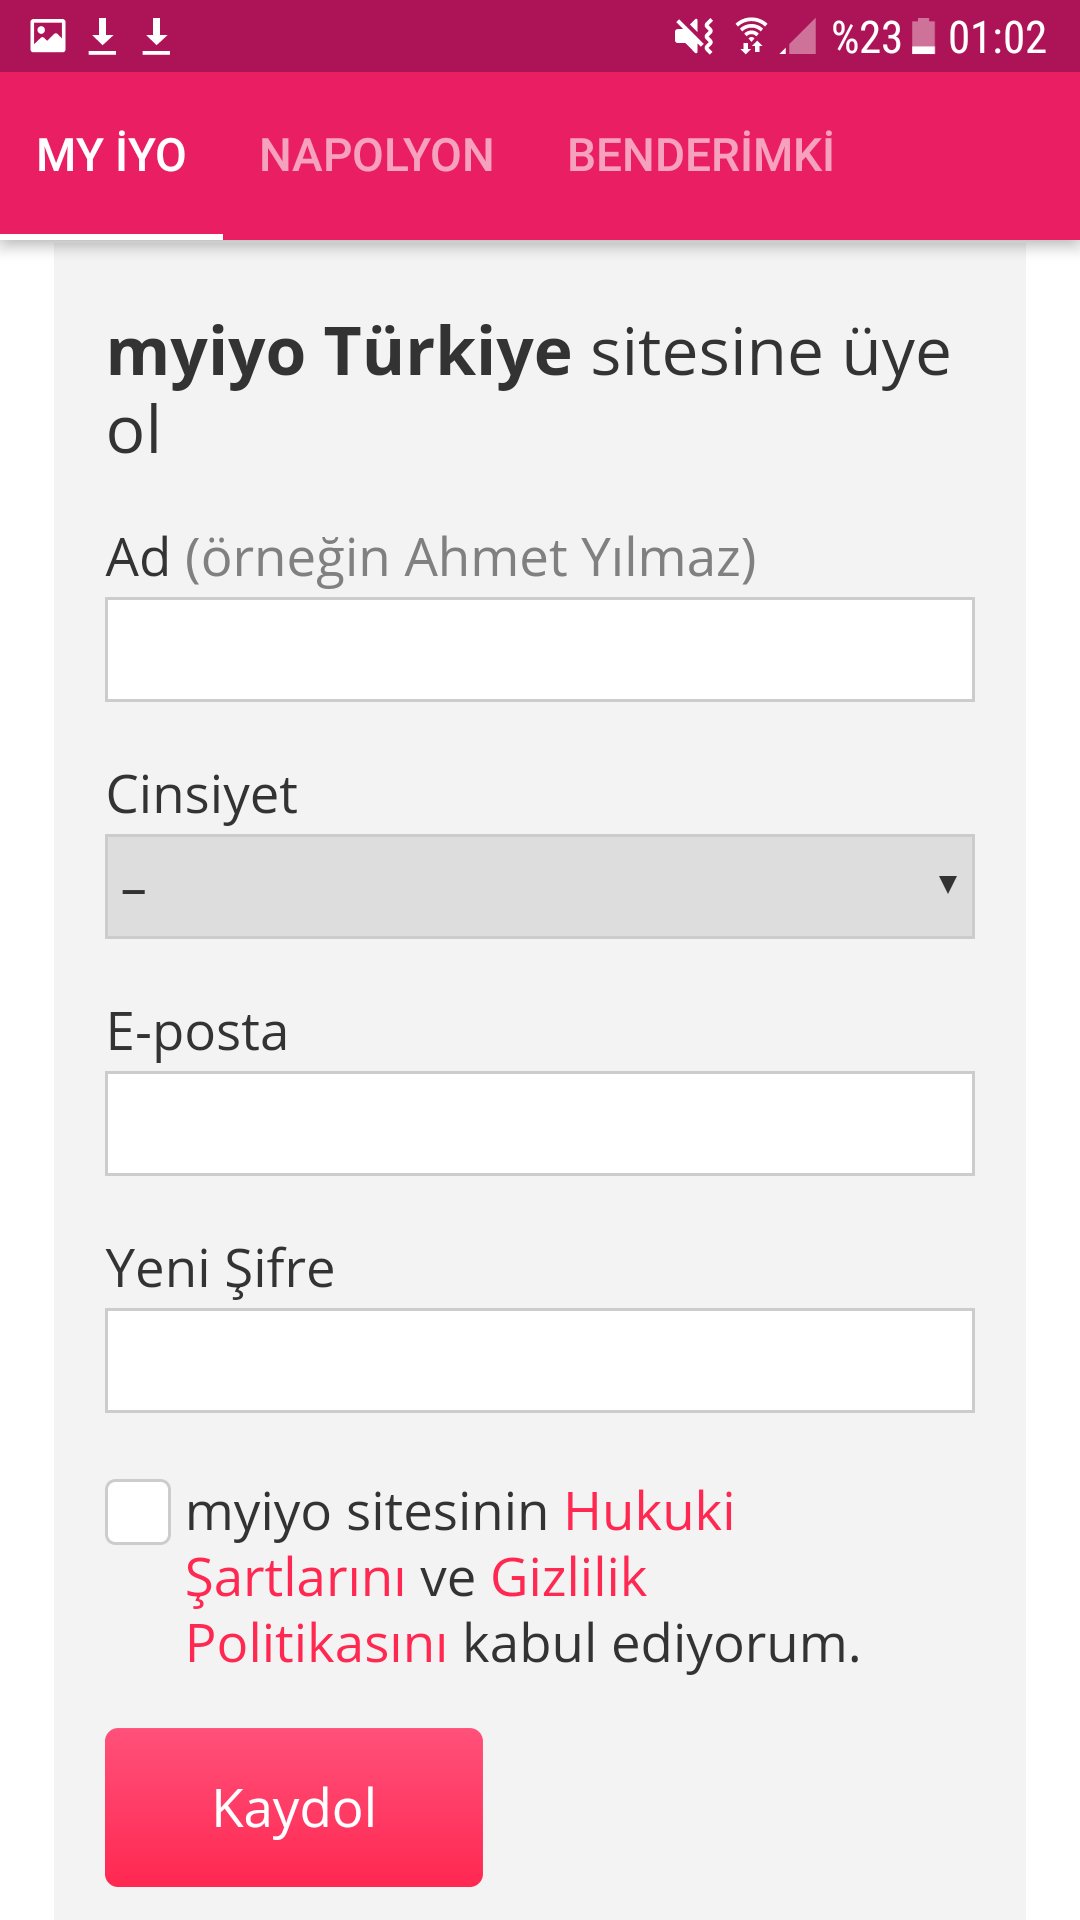The height and width of the screenshot is (1920, 1080).
Task: Tap the battery icon in status bar
Action: (924, 37)
